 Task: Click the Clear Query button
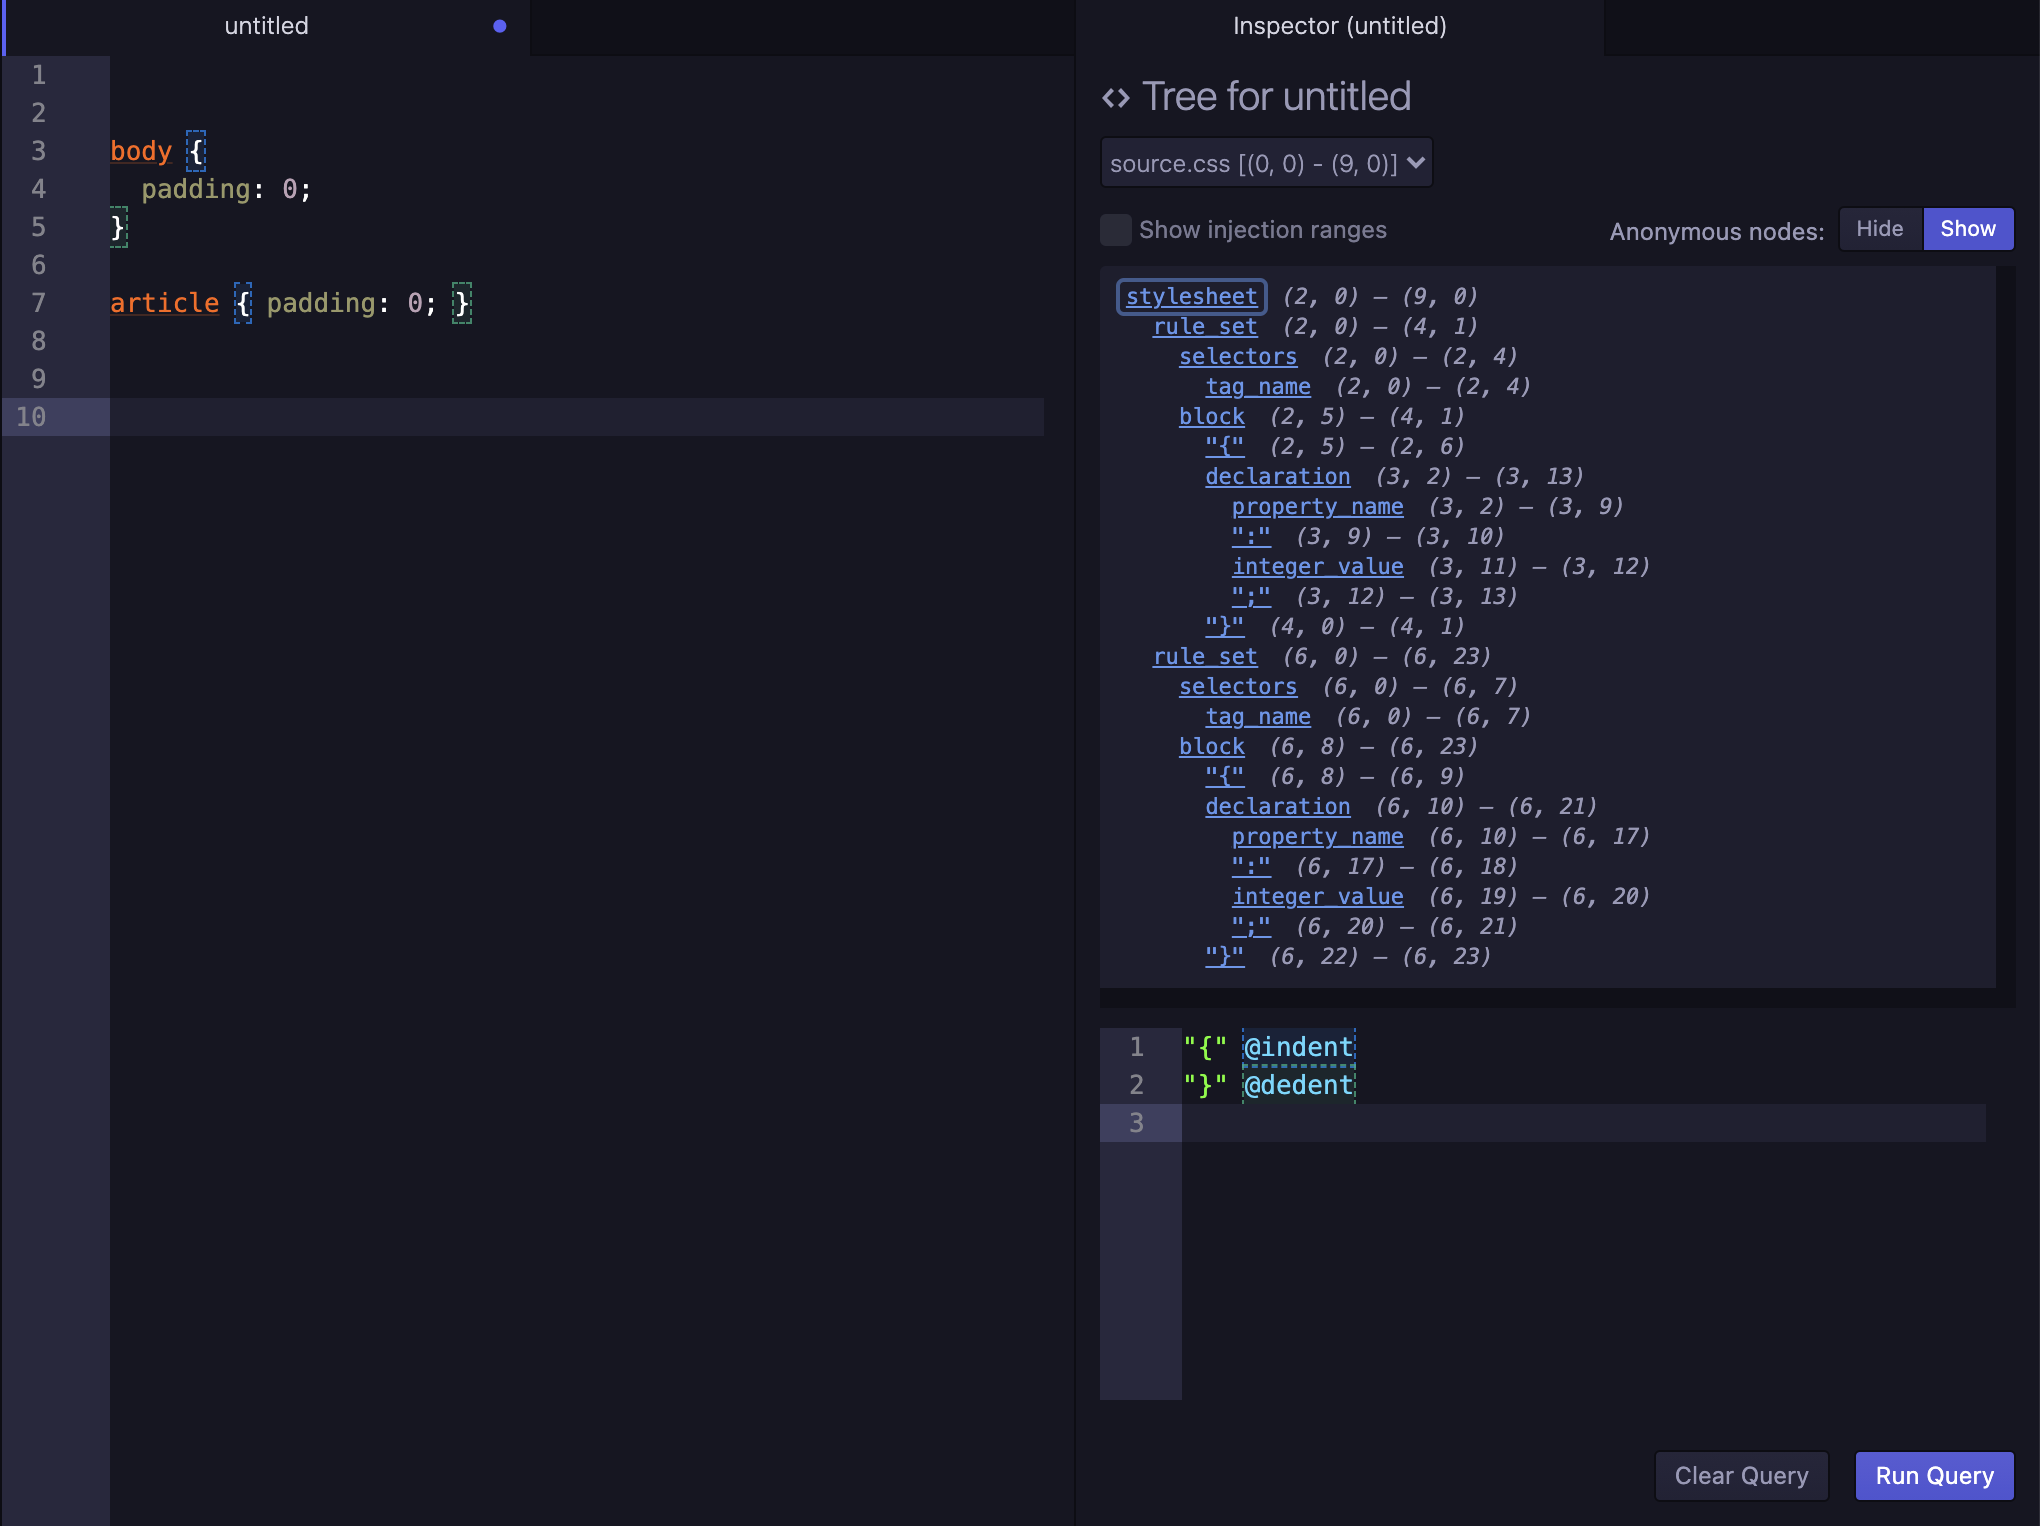tap(1741, 1476)
